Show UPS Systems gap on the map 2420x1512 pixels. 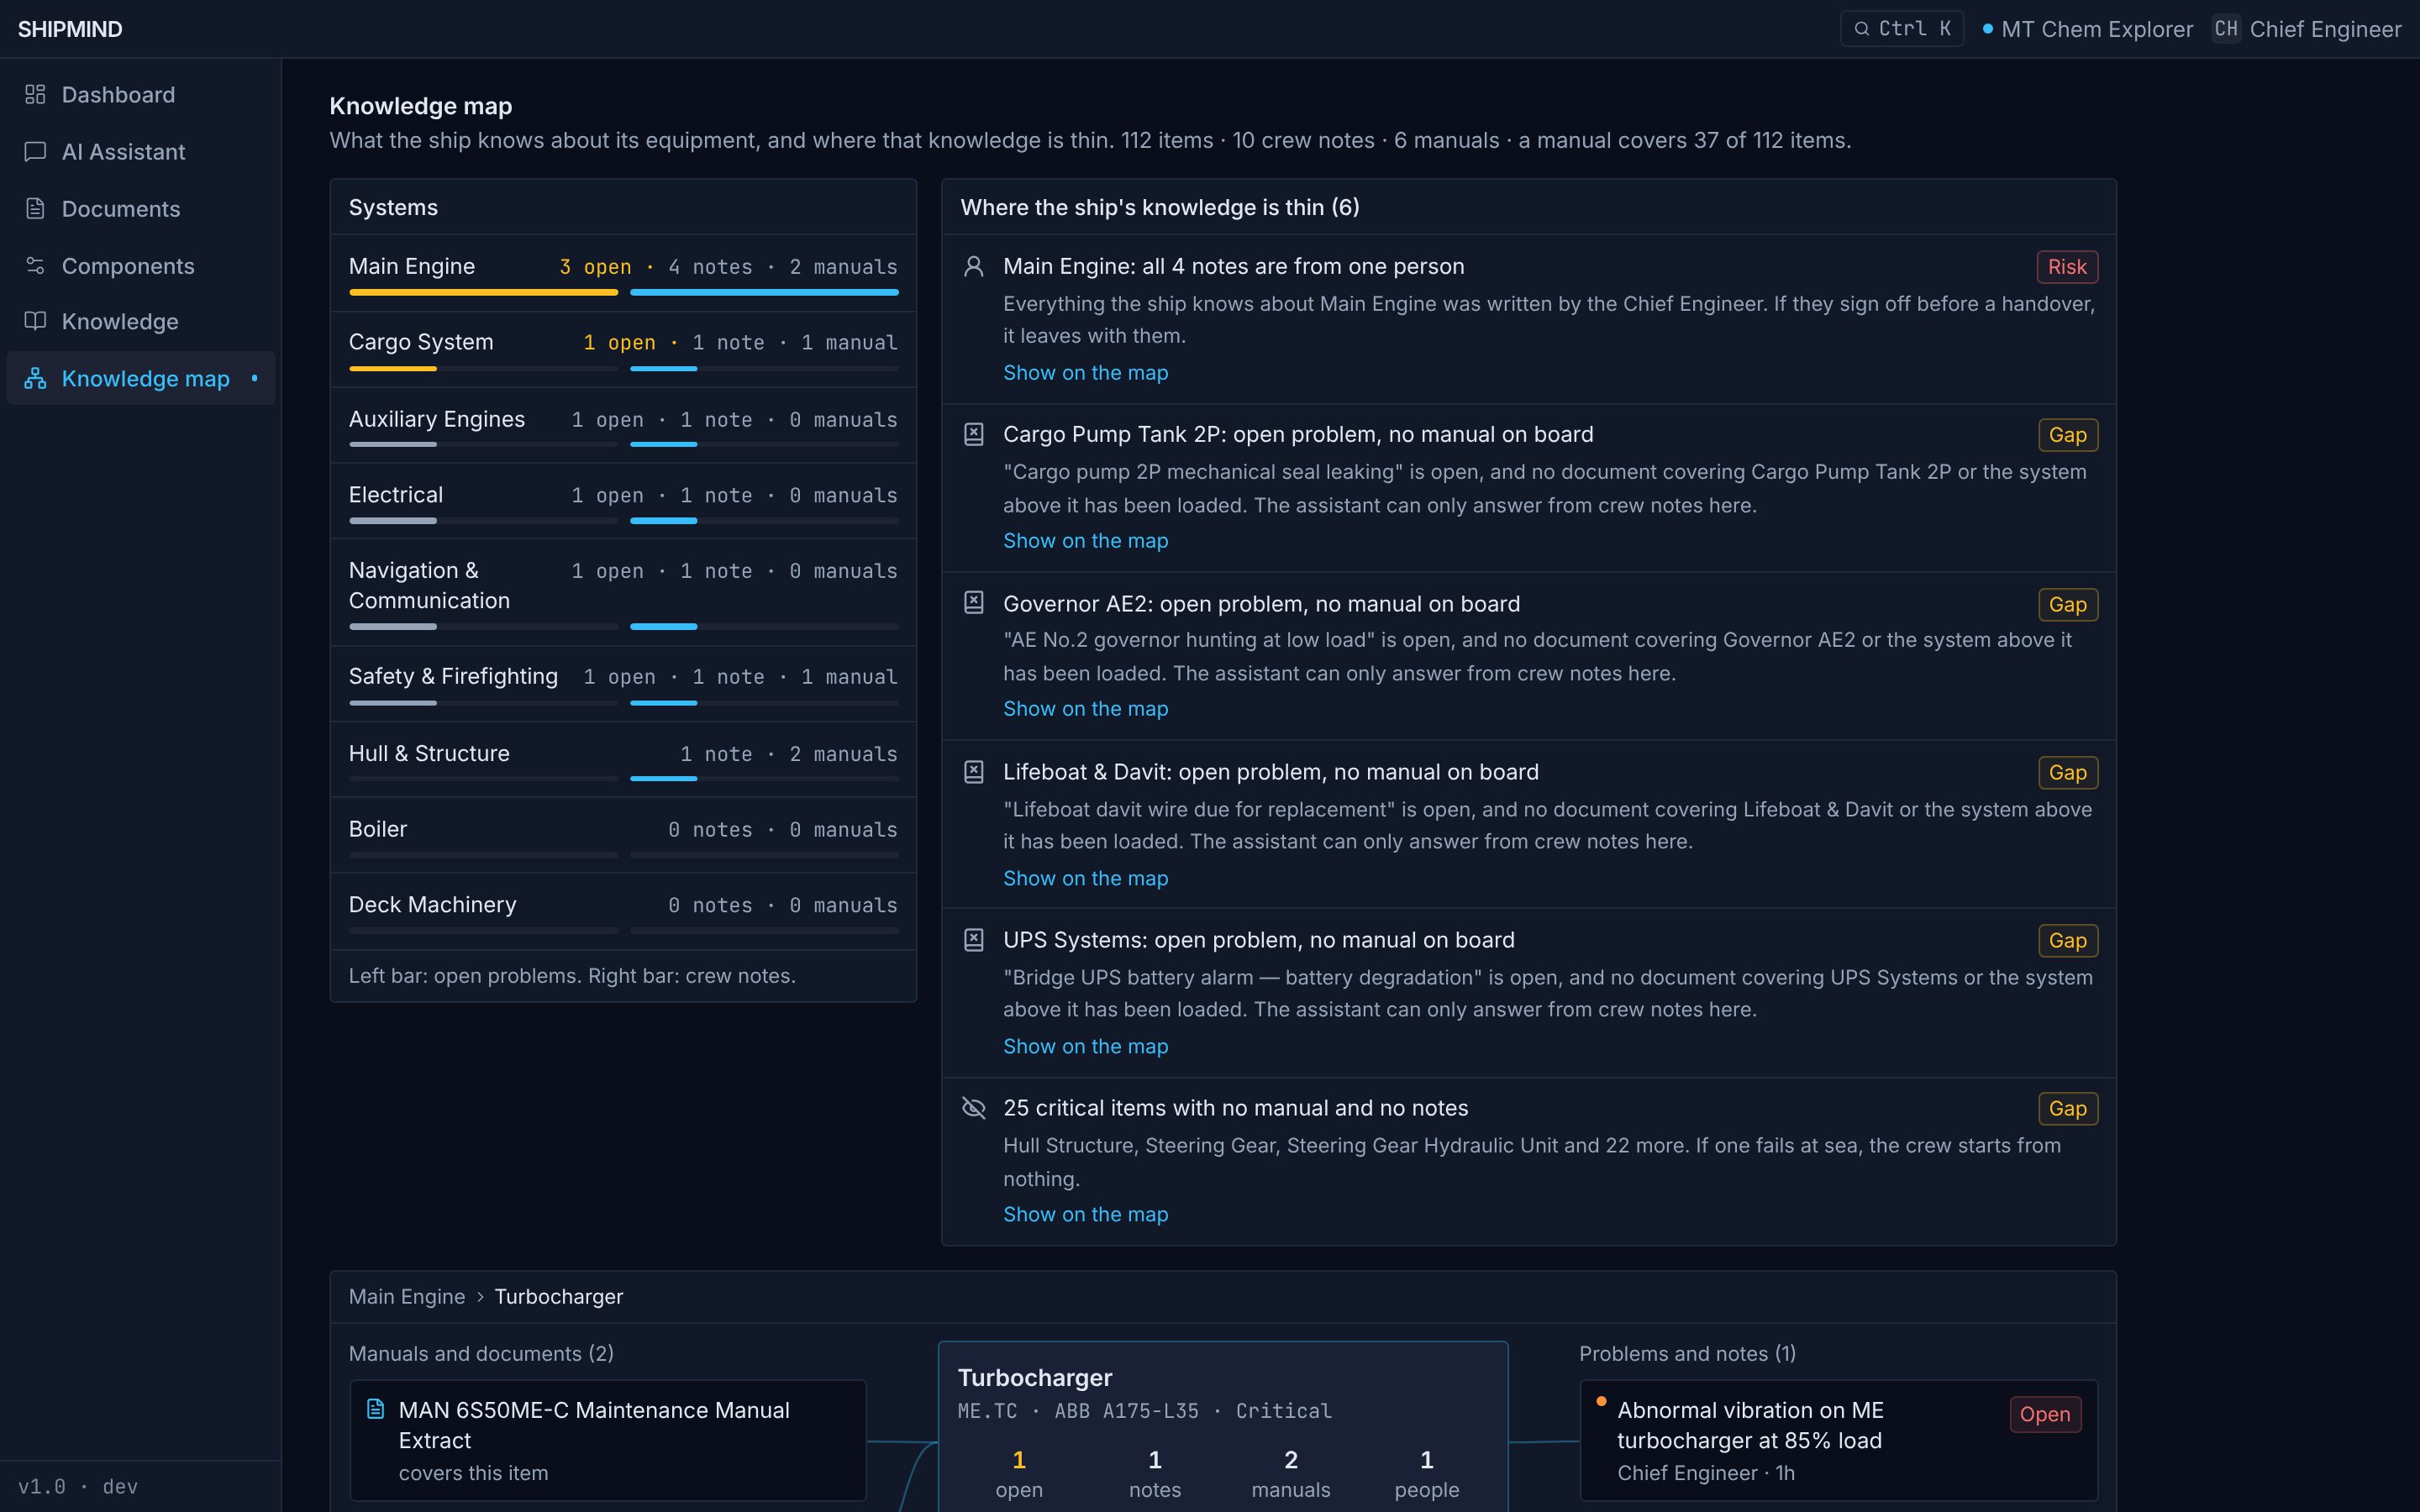(1085, 1046)
